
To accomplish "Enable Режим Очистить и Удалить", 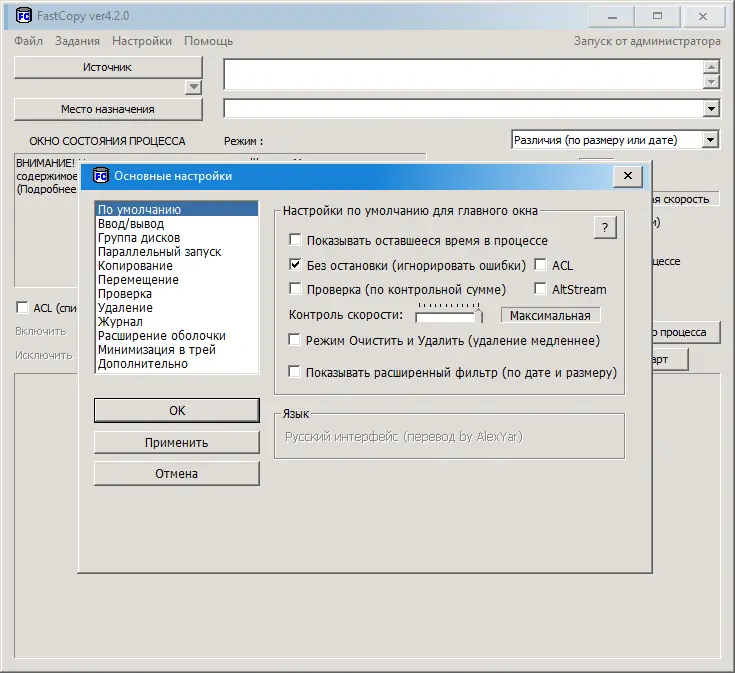I will click(294, 340).
